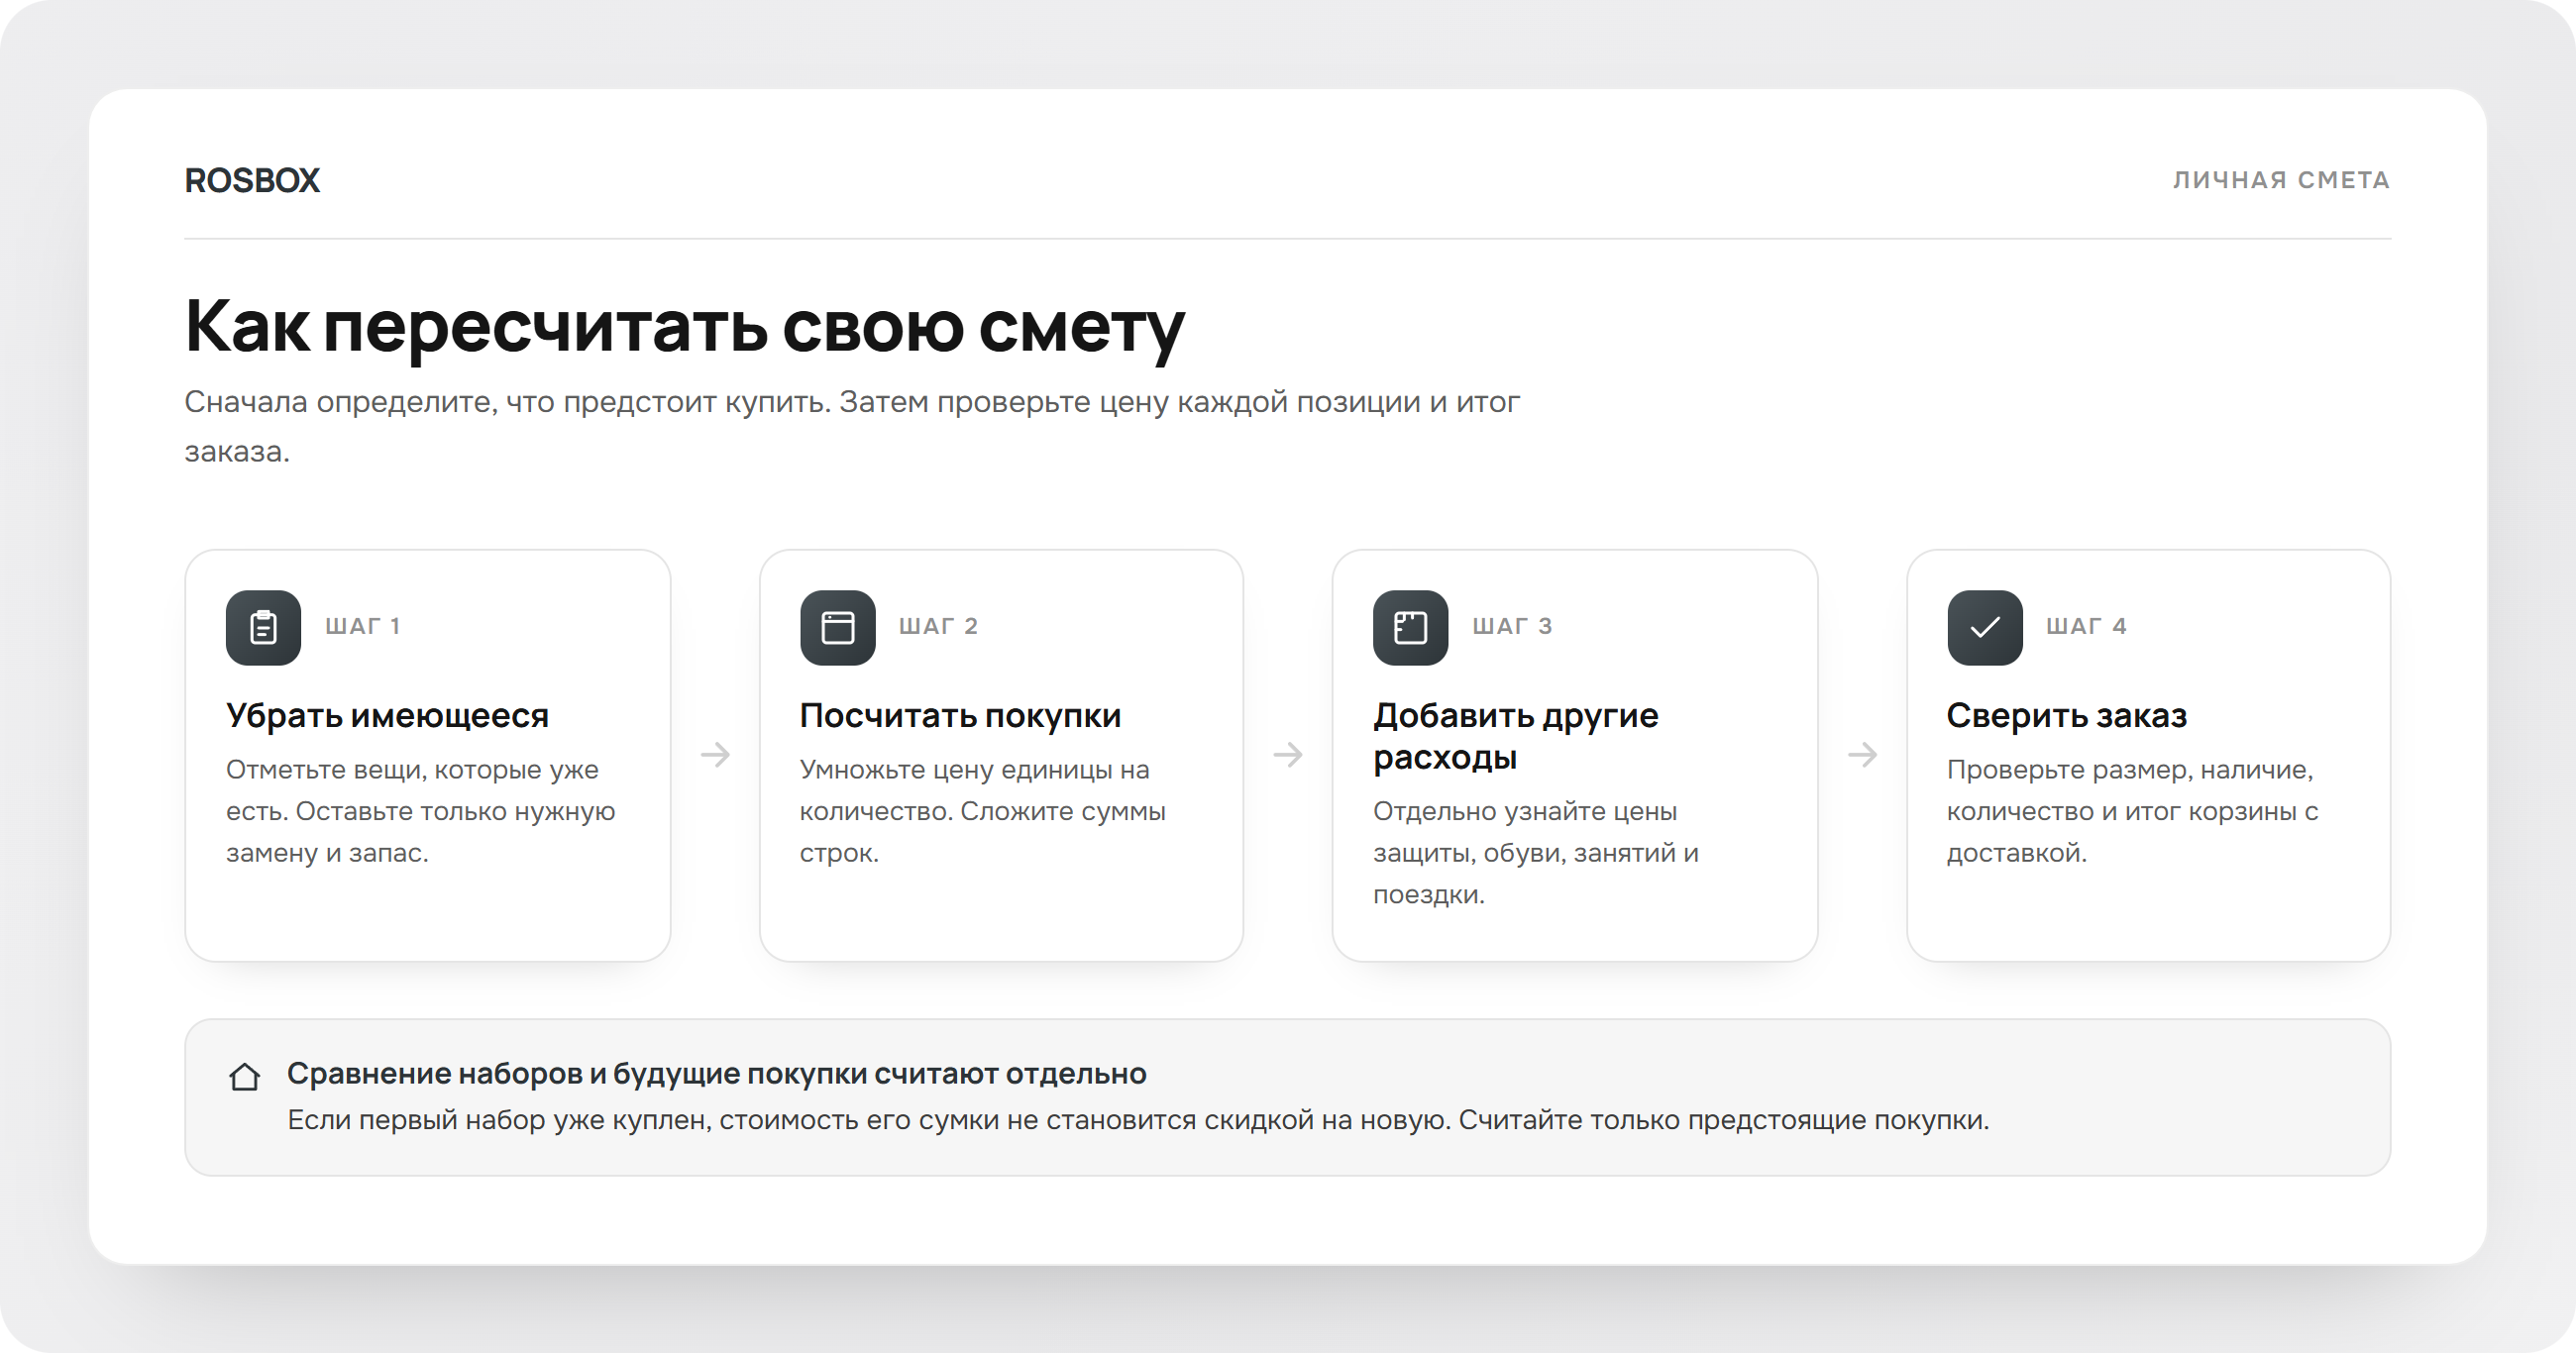Click the note text starting Если первый набор уже куплен
Image resolution: width=2576 pixels, height=1353 pixels.
tap(1138, 1120)
